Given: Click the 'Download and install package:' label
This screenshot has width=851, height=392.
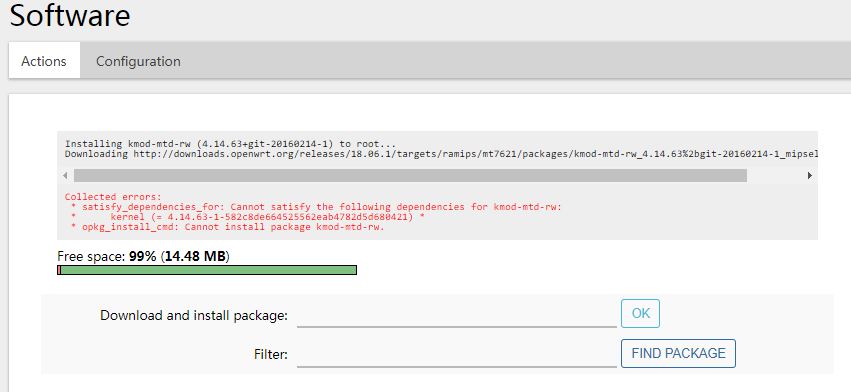Looking at the screenshot, I should tap(194, 315).
